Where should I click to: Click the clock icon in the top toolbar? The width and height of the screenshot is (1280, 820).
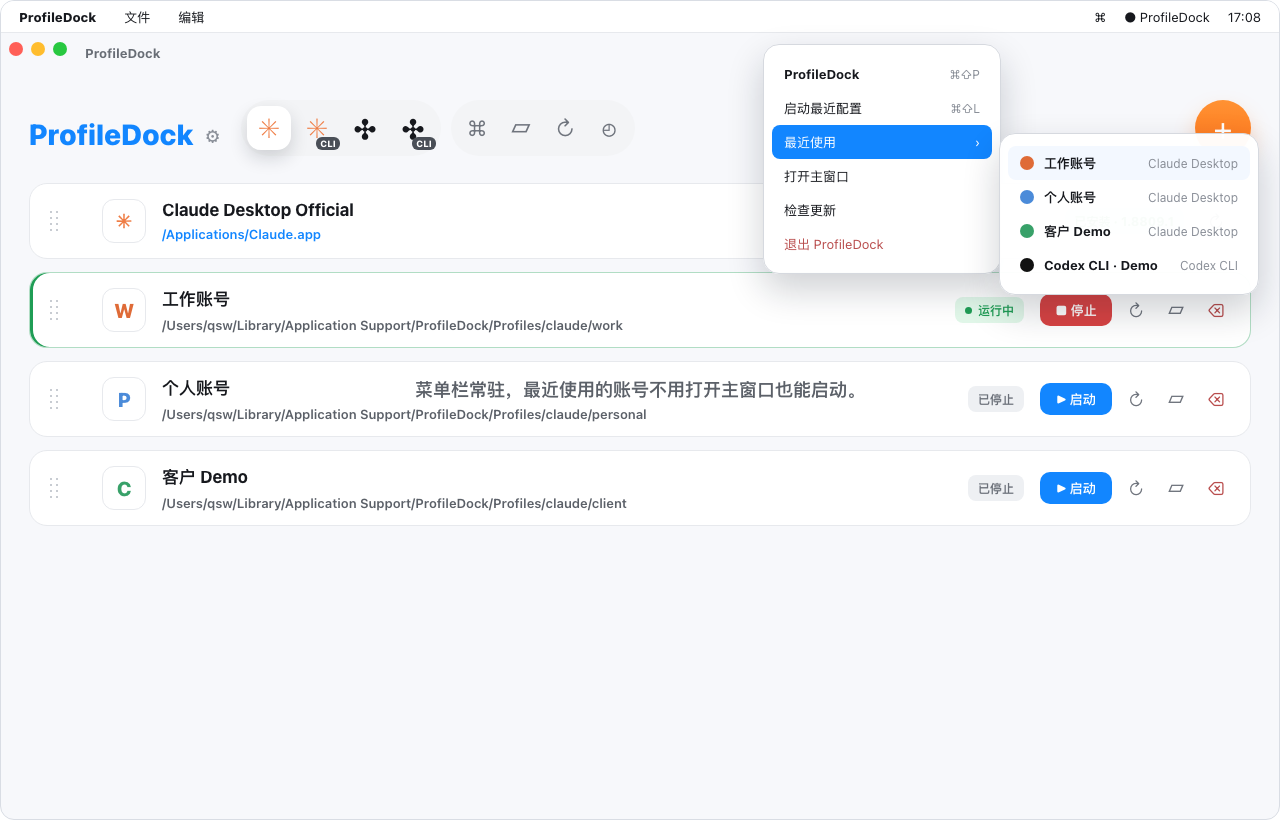tap(609, 129)
